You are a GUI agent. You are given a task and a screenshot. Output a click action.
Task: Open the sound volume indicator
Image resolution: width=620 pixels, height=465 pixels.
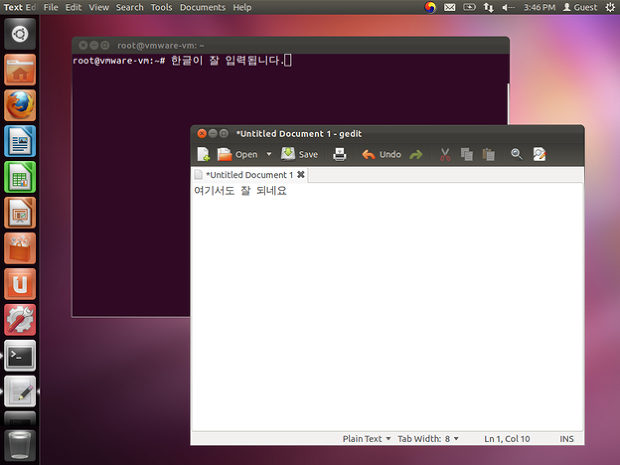[508, 7]
